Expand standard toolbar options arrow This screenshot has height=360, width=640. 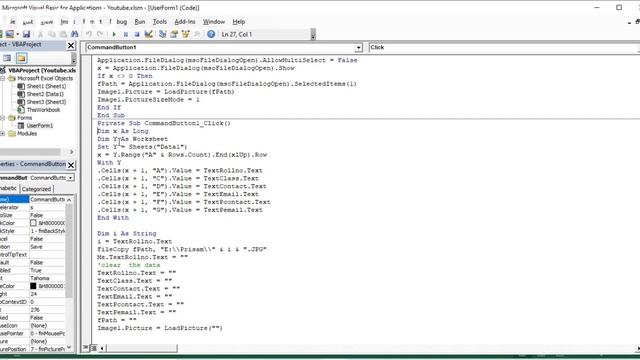click(313, 34)
